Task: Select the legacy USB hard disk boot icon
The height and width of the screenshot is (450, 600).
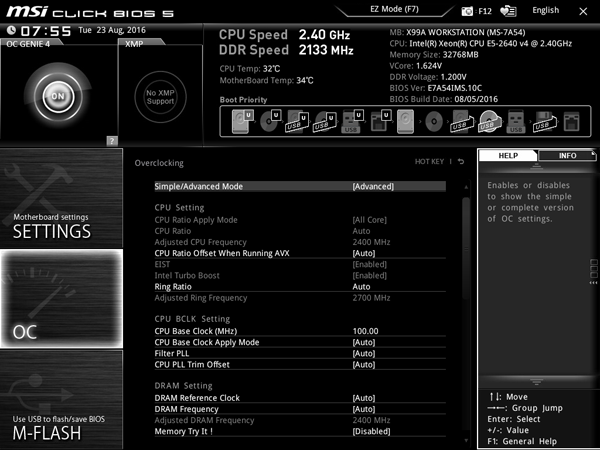Action: pyautogui.click(x=461, y=121)
